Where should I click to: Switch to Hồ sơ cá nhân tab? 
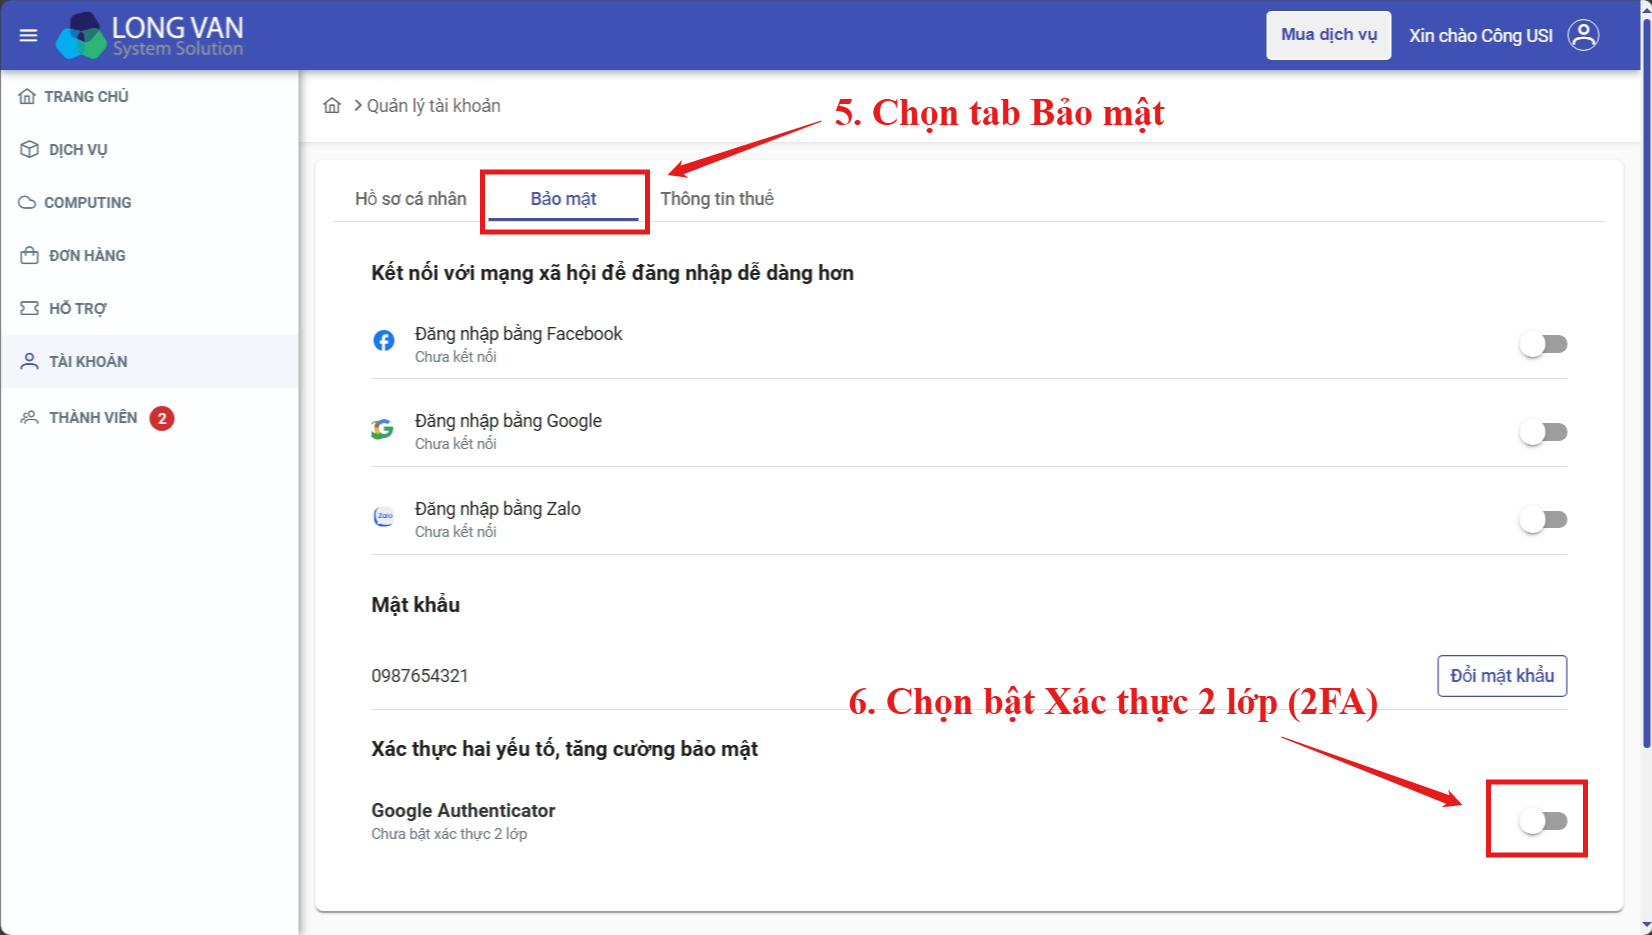(411, 198)
